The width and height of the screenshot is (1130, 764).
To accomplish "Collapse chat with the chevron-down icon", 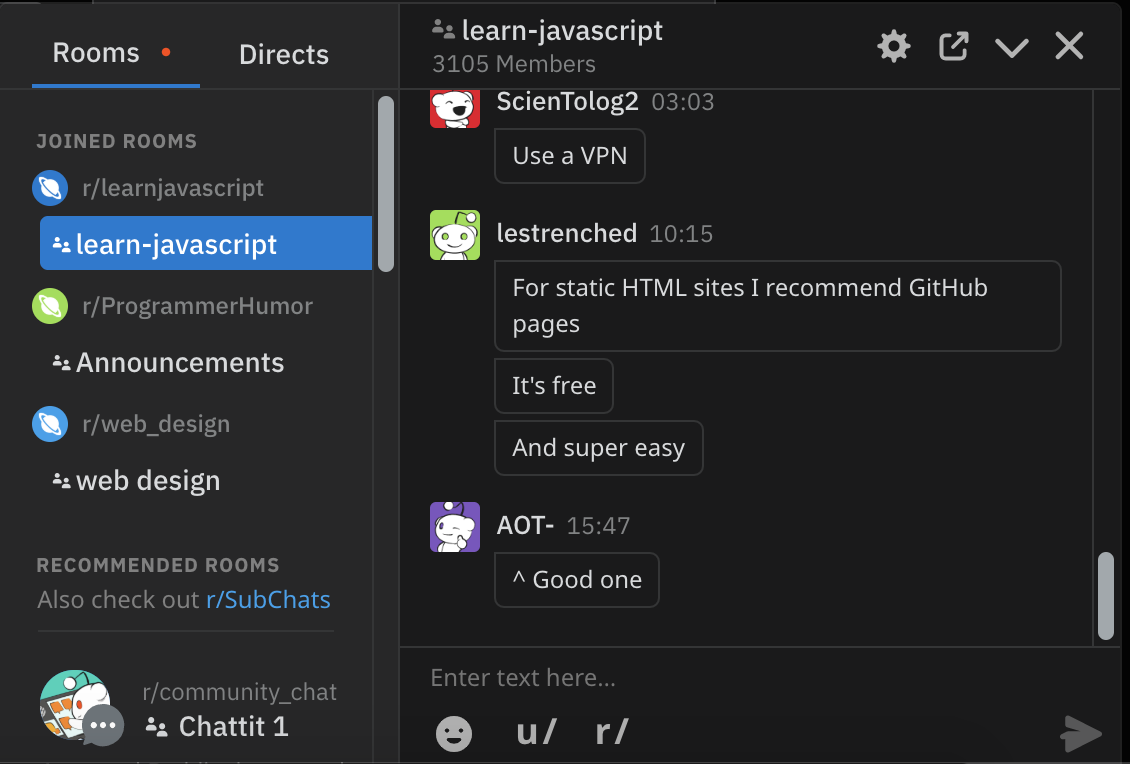I will coord(1012,47).
